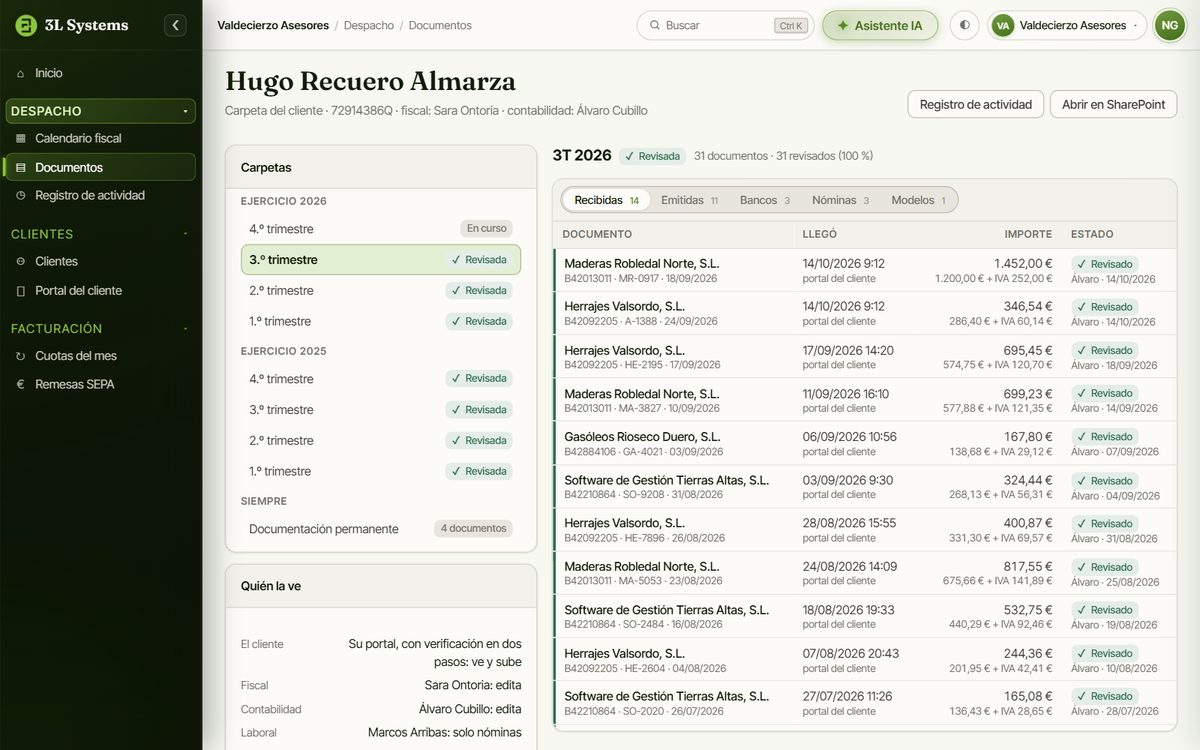
Task: Open Portal del cliente in sidebar
Action: point(101,290)
